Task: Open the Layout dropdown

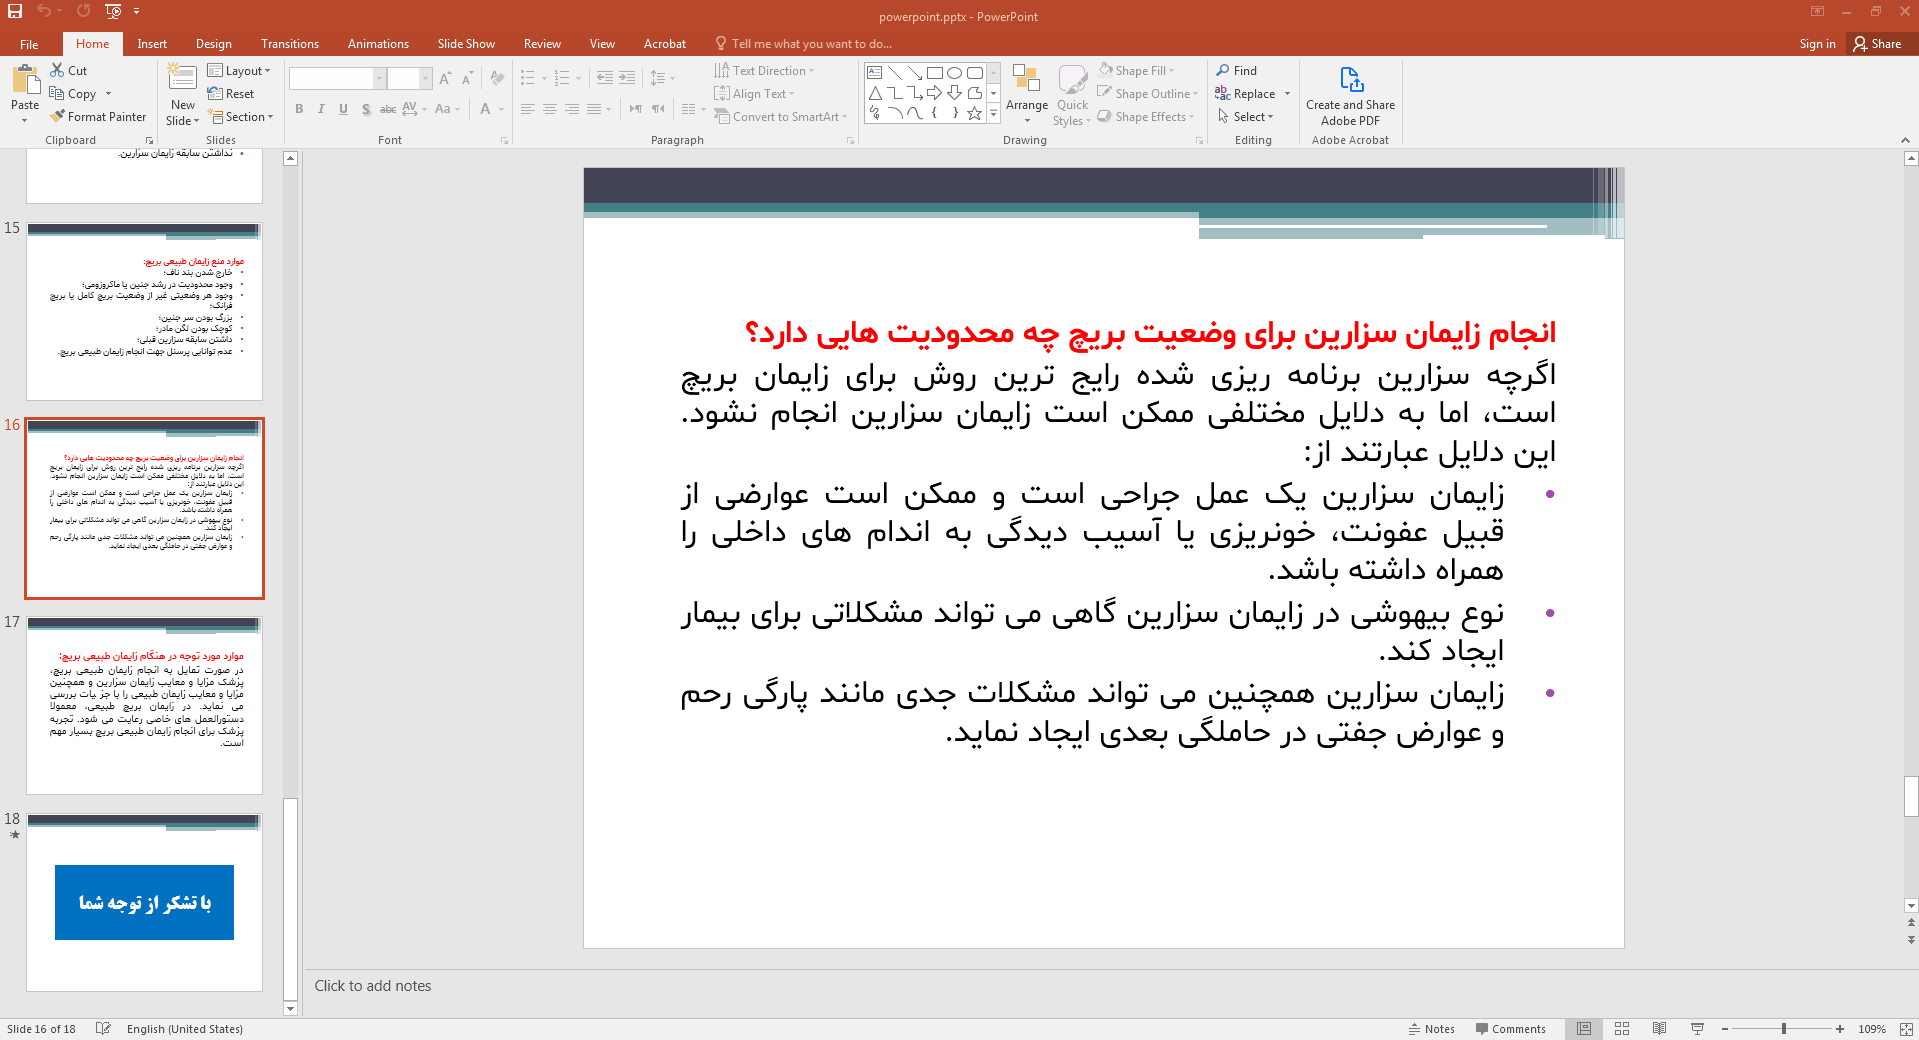Action: coord(239,71)
